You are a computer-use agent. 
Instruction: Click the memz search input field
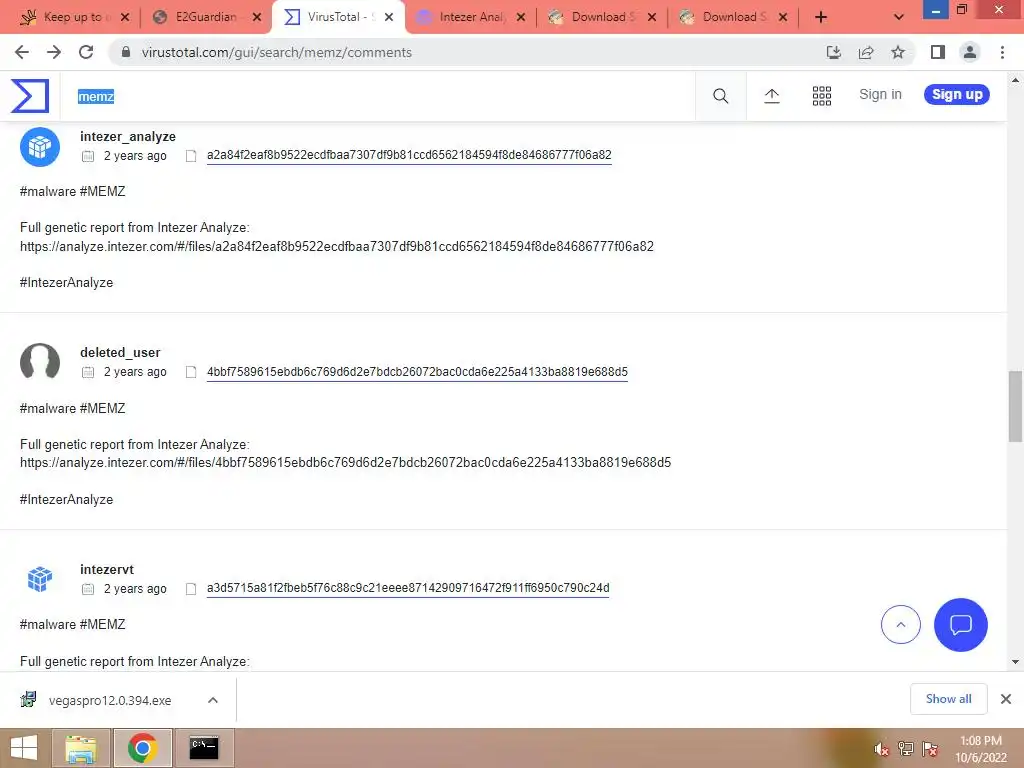coord(377,97)
